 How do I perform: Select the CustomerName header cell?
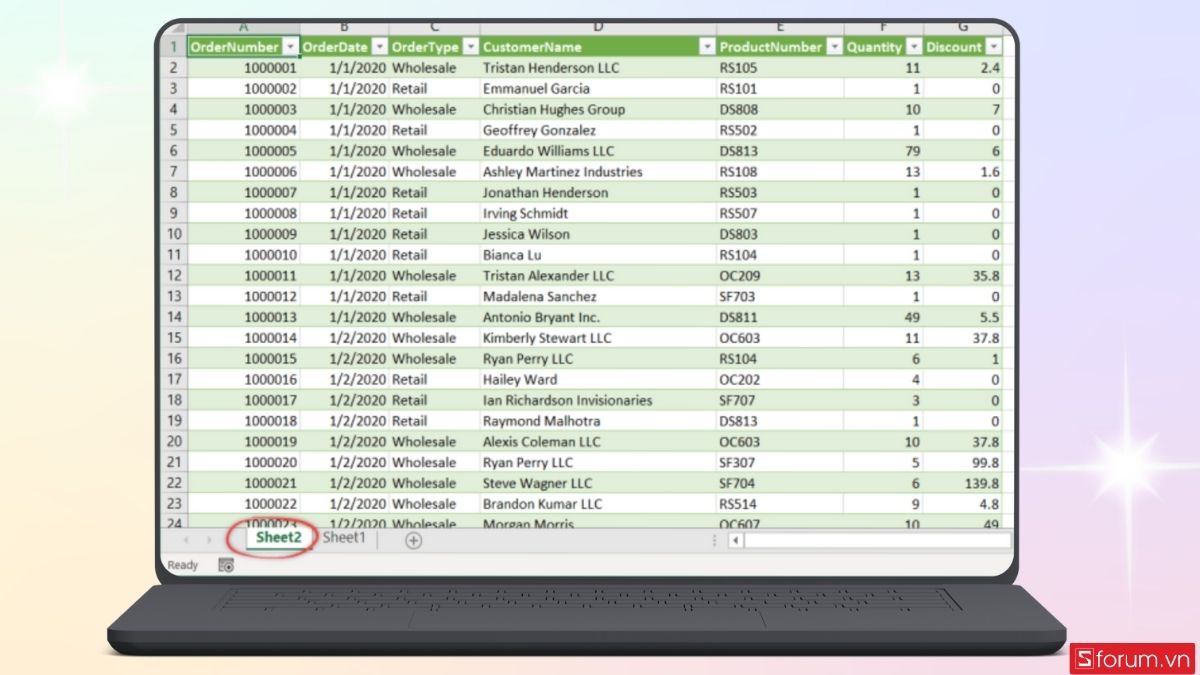(x=598, y=47)
